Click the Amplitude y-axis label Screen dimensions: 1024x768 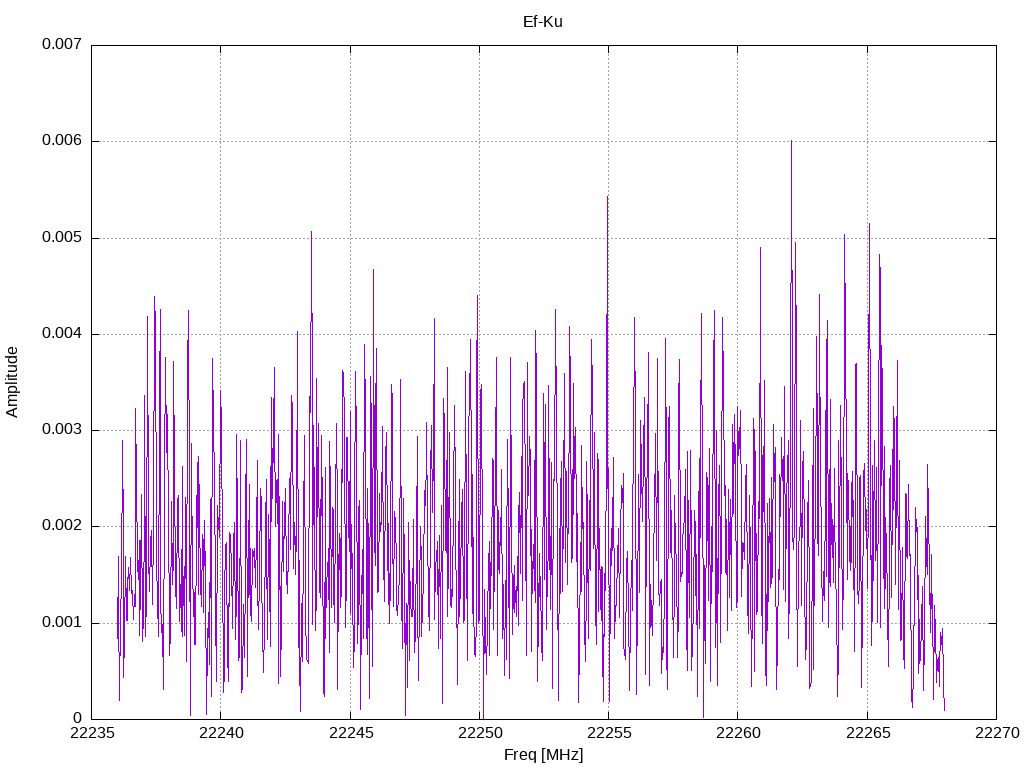pyautogui.click(x=12, y=382)
